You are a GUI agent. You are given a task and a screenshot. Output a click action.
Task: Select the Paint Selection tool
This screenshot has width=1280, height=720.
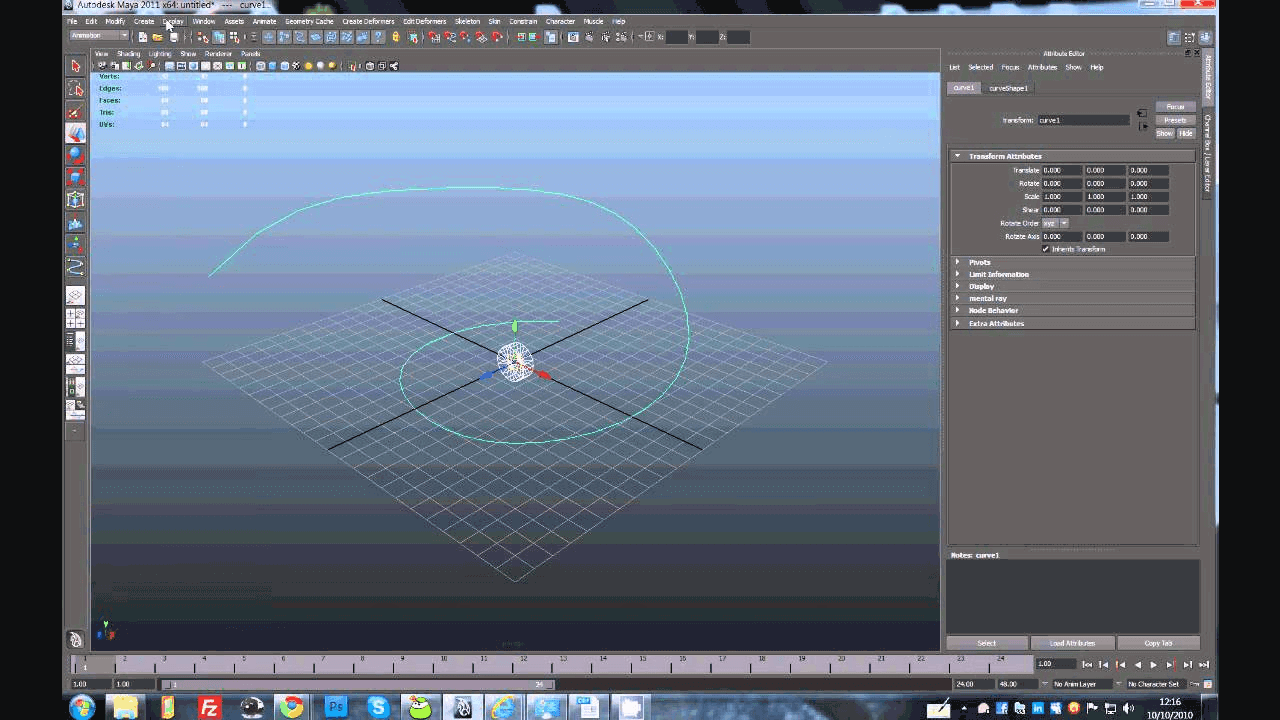75,112
